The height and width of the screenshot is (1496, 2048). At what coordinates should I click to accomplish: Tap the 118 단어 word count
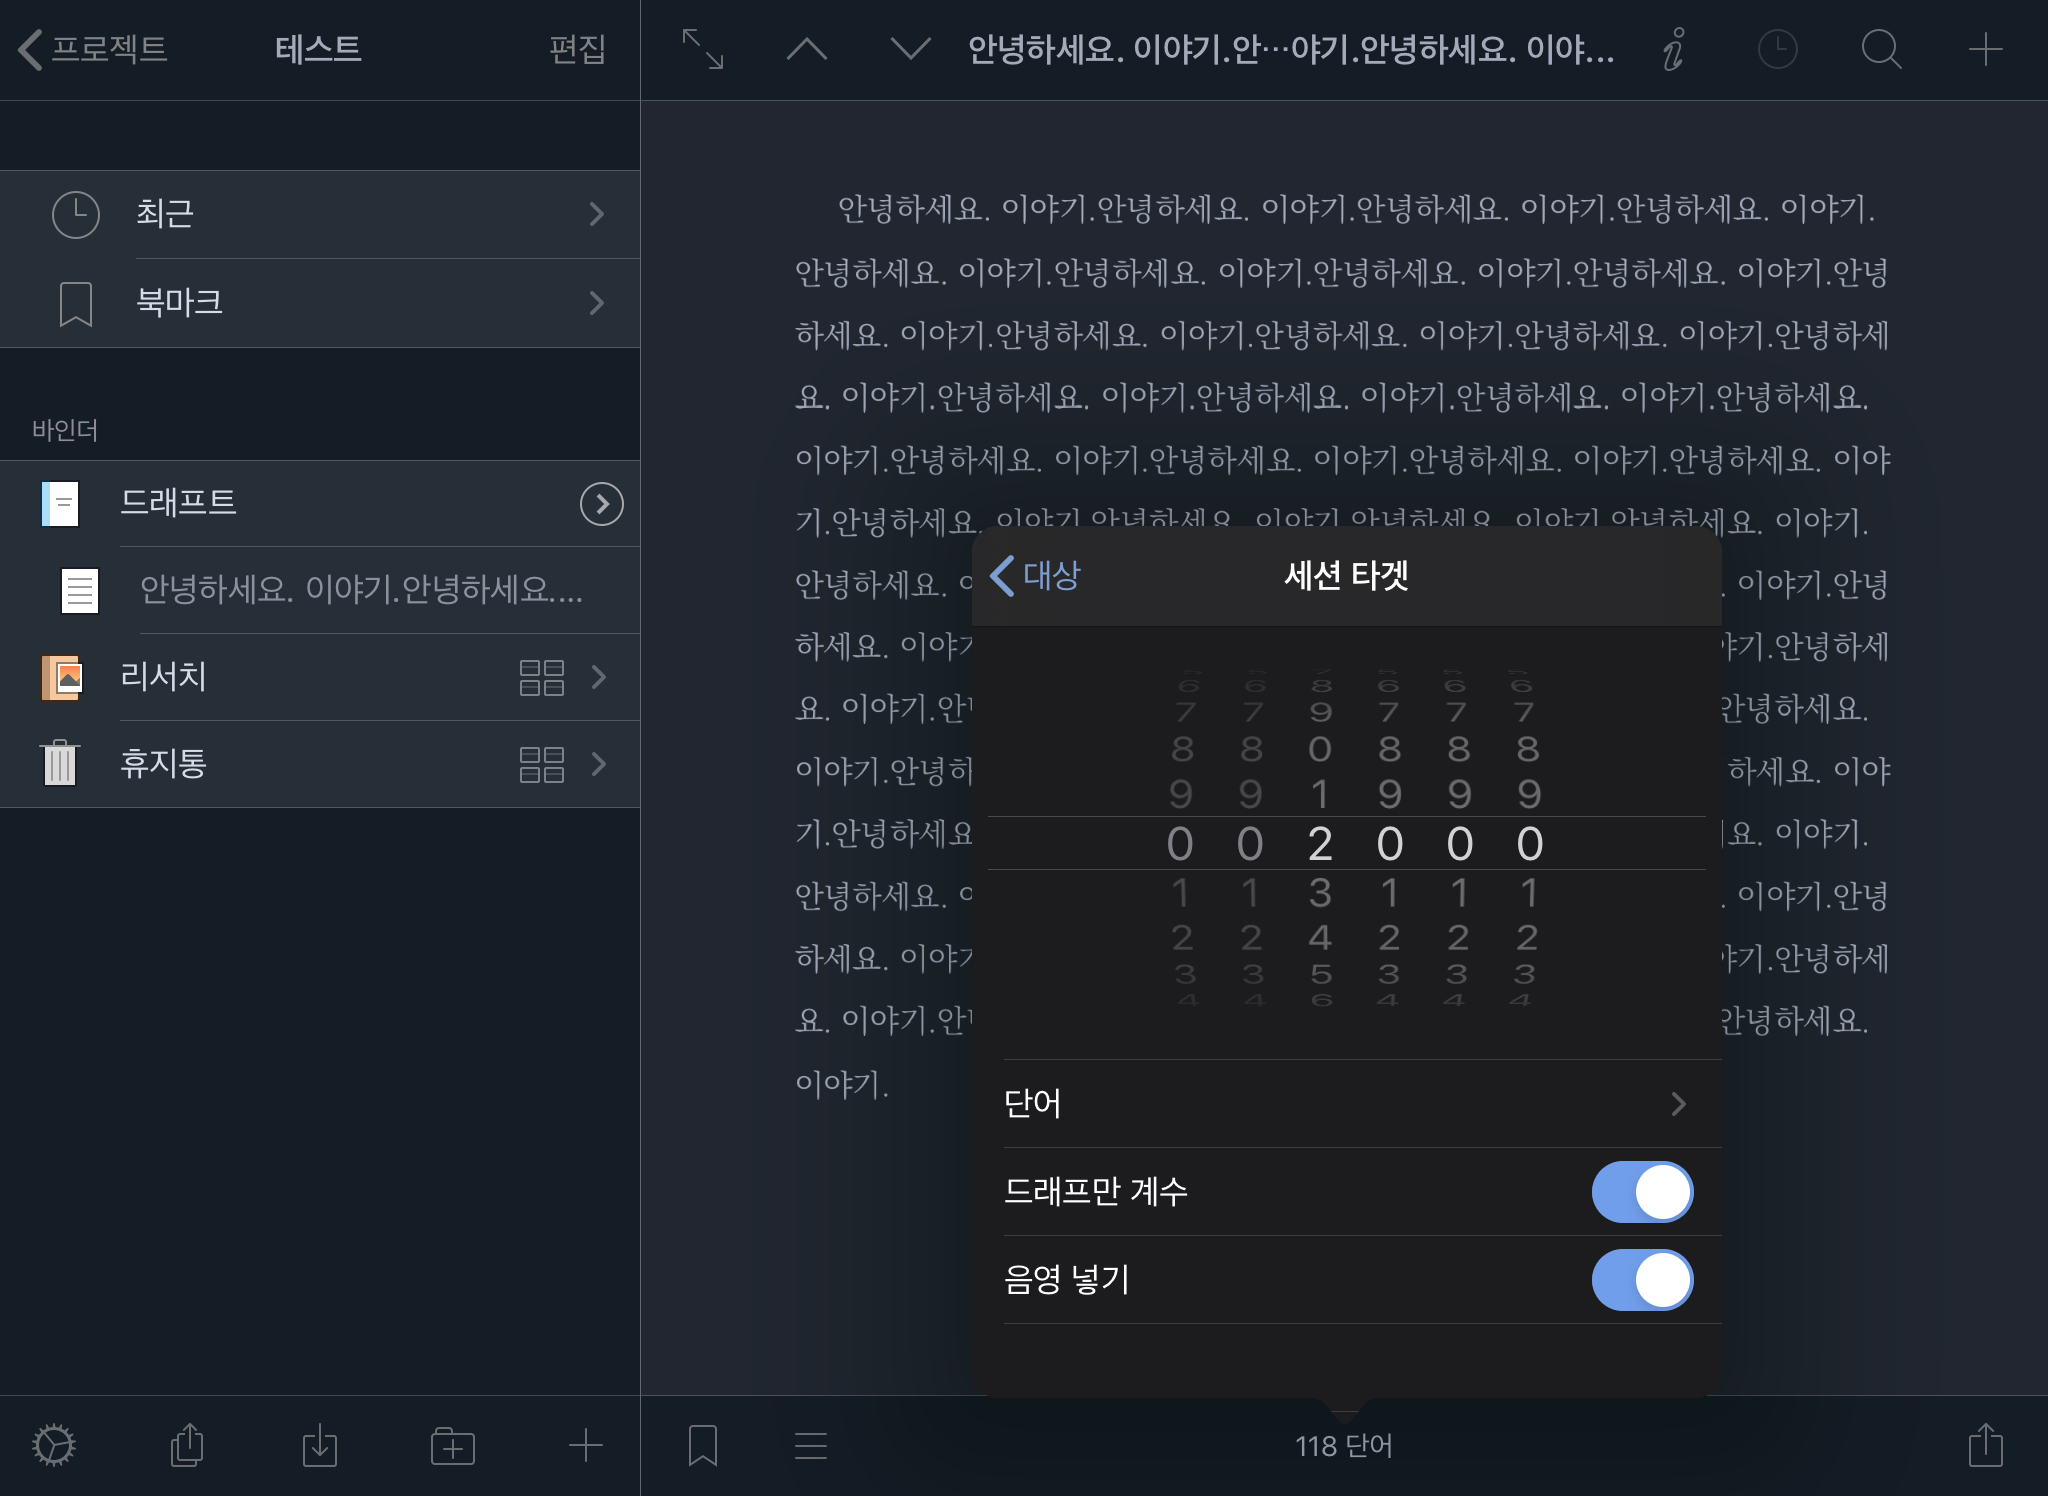click(1343, 1446)
